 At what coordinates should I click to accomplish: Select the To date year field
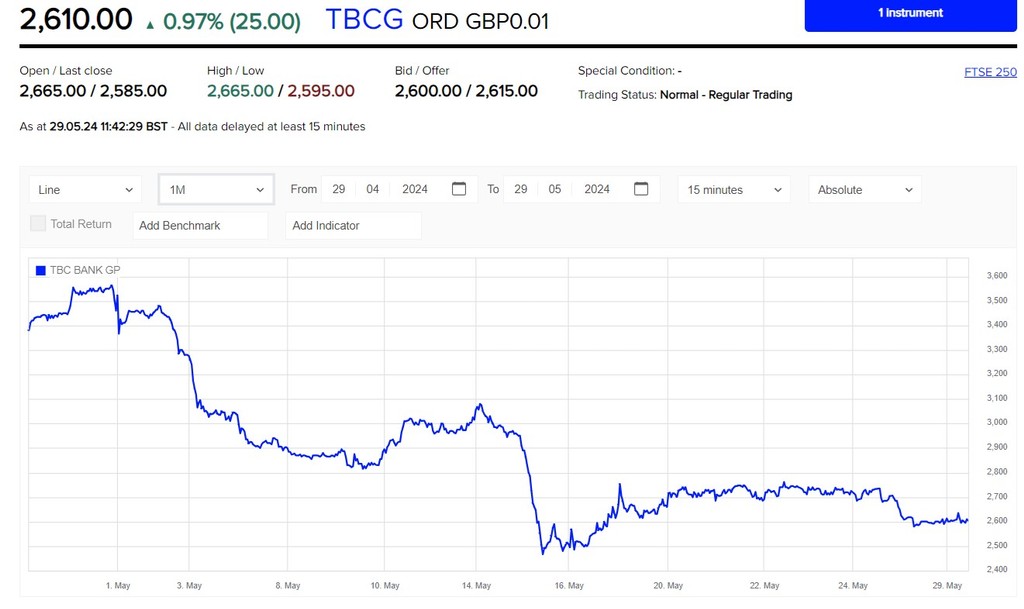(x=597, y=189)
